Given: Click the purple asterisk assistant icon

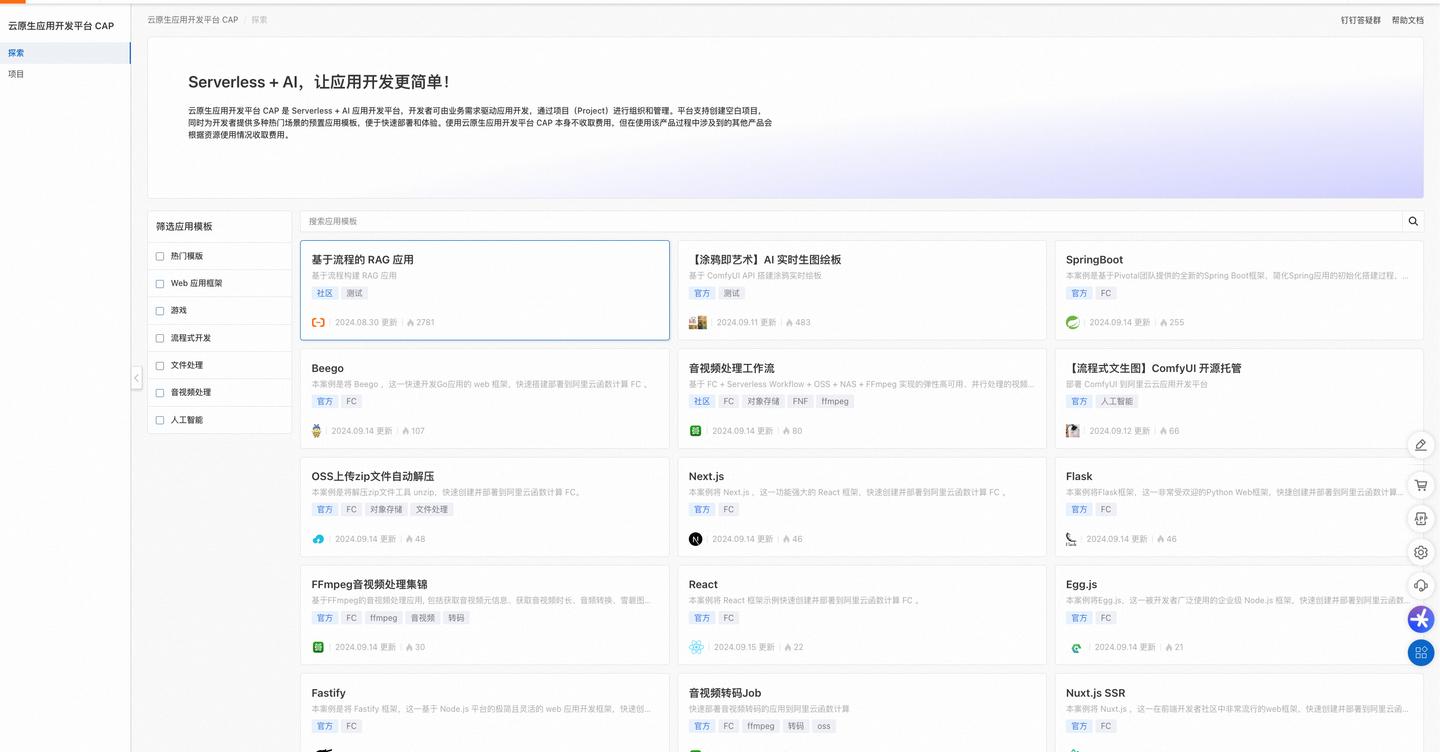Looking at the screenshot, I should pyautogui.click(x=1420, y=619).
